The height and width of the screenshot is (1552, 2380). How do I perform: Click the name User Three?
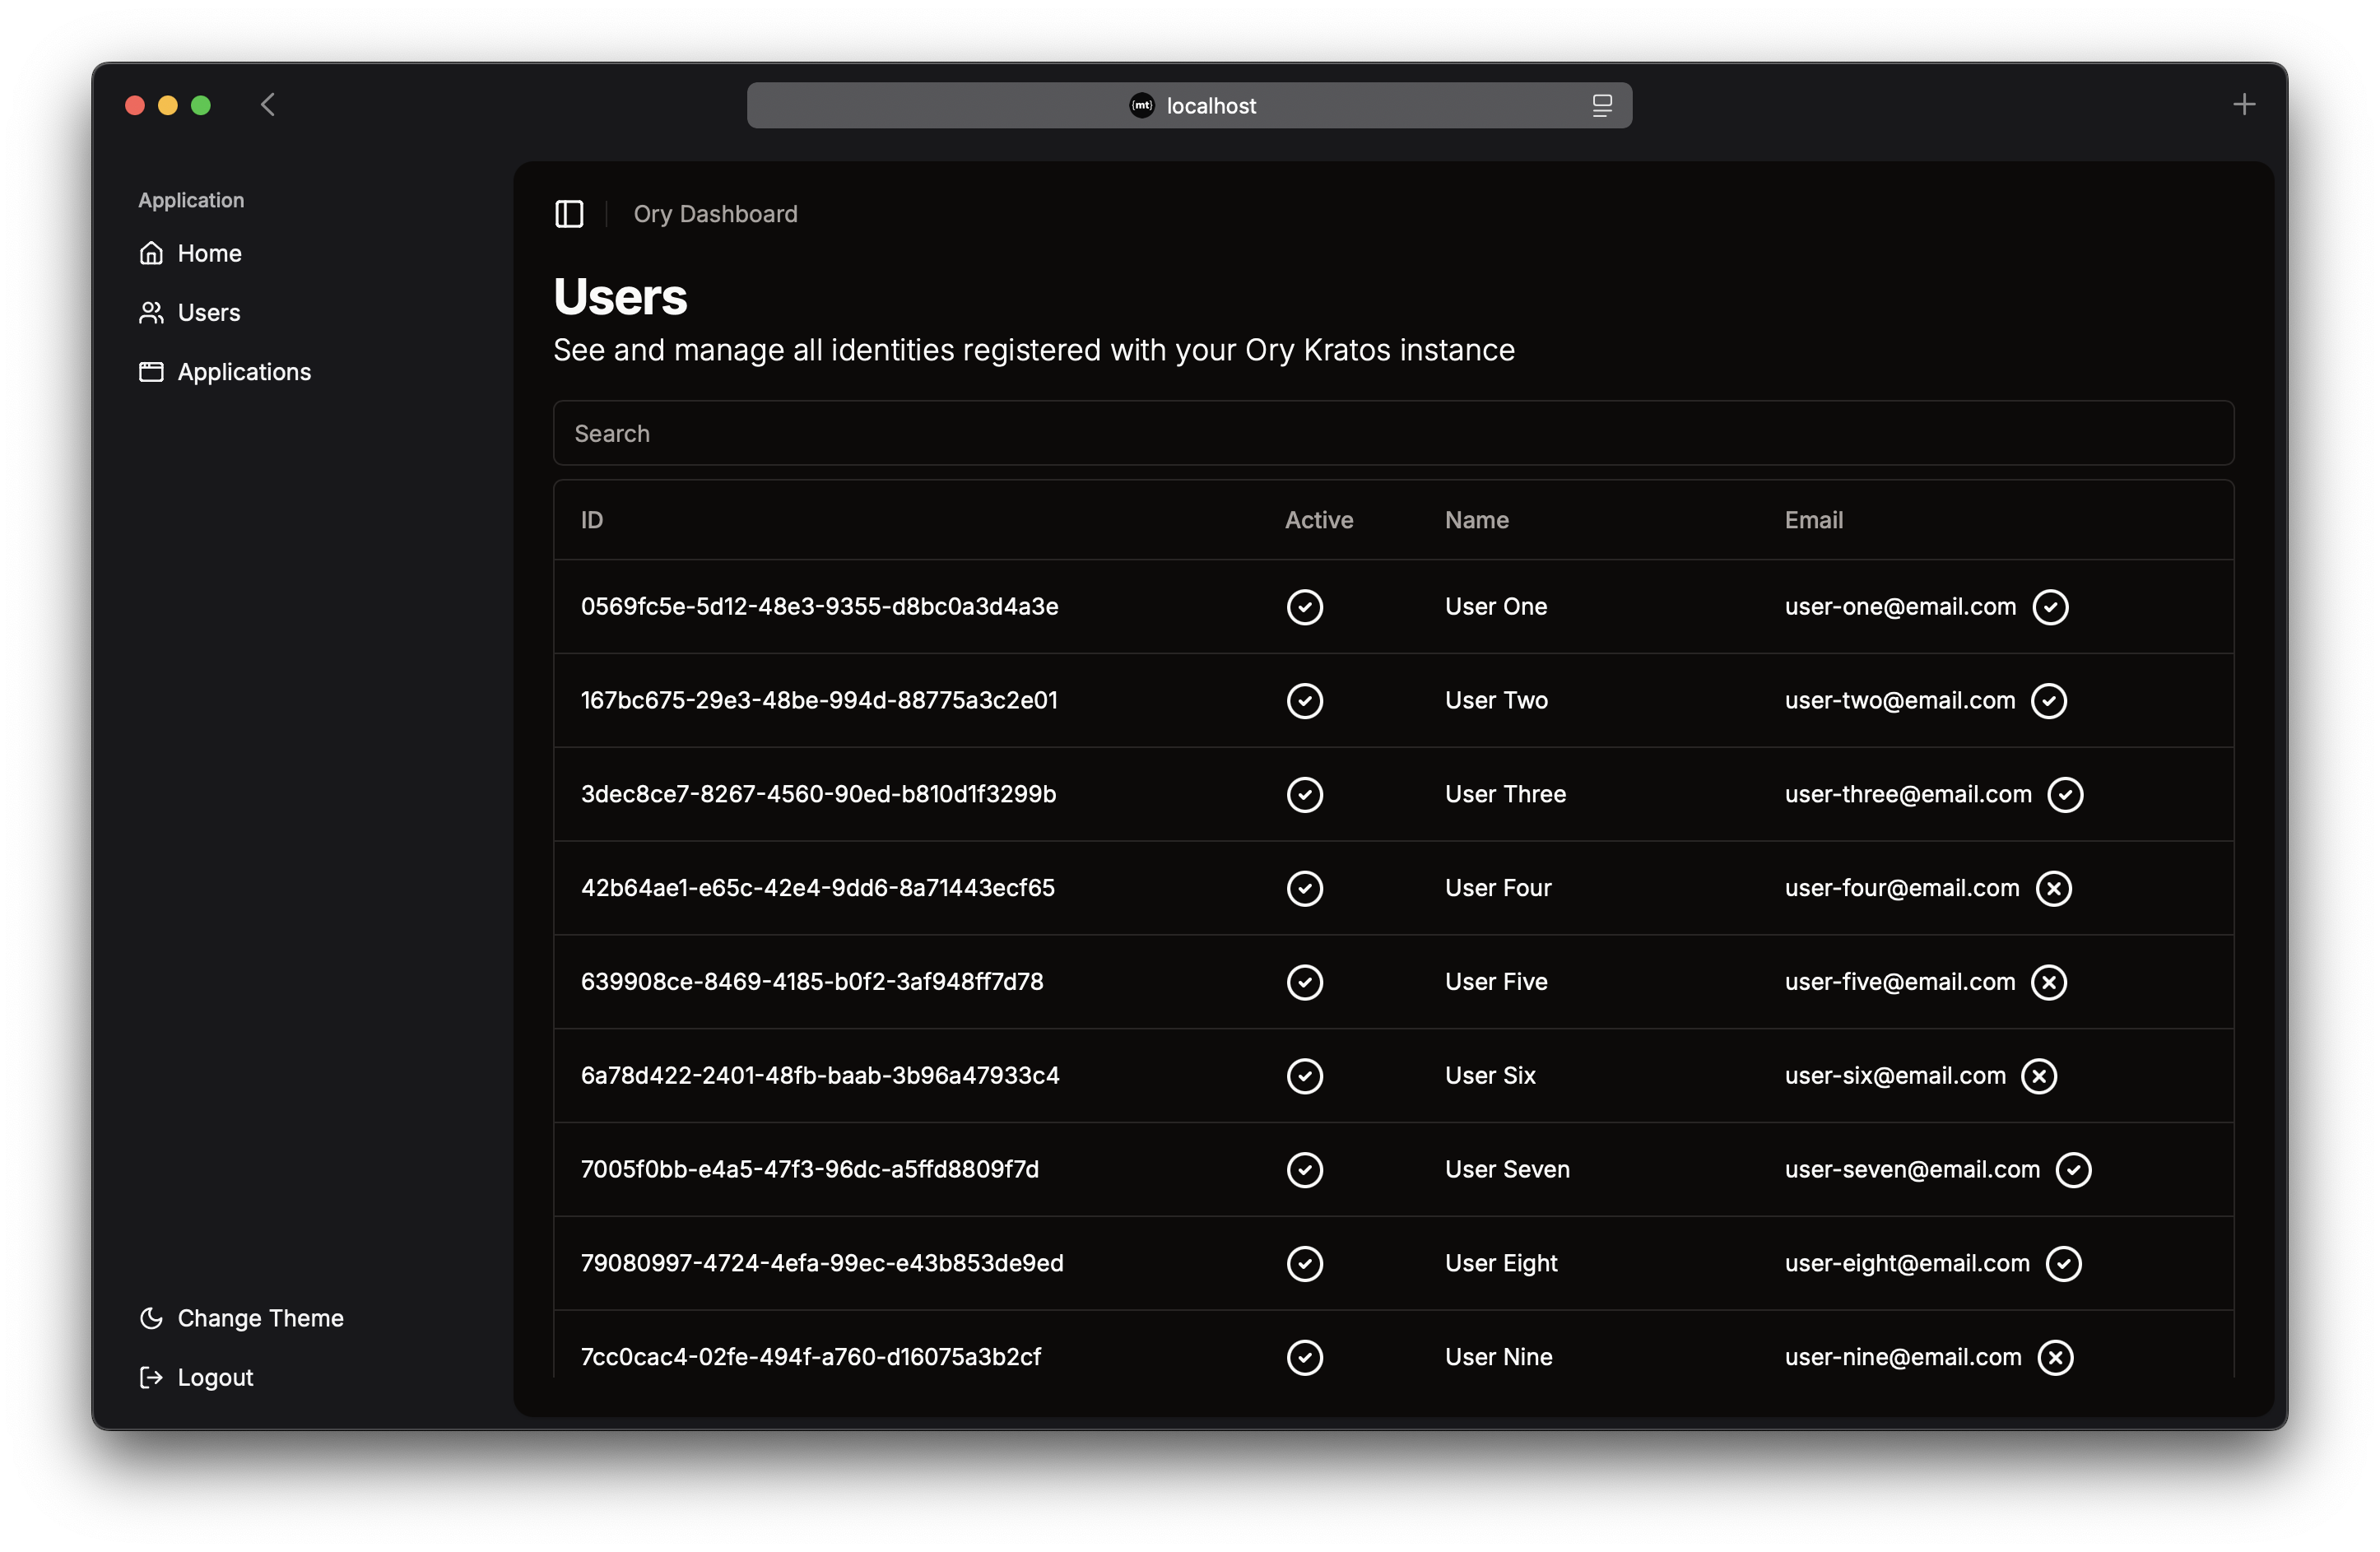coord(1505,795)
